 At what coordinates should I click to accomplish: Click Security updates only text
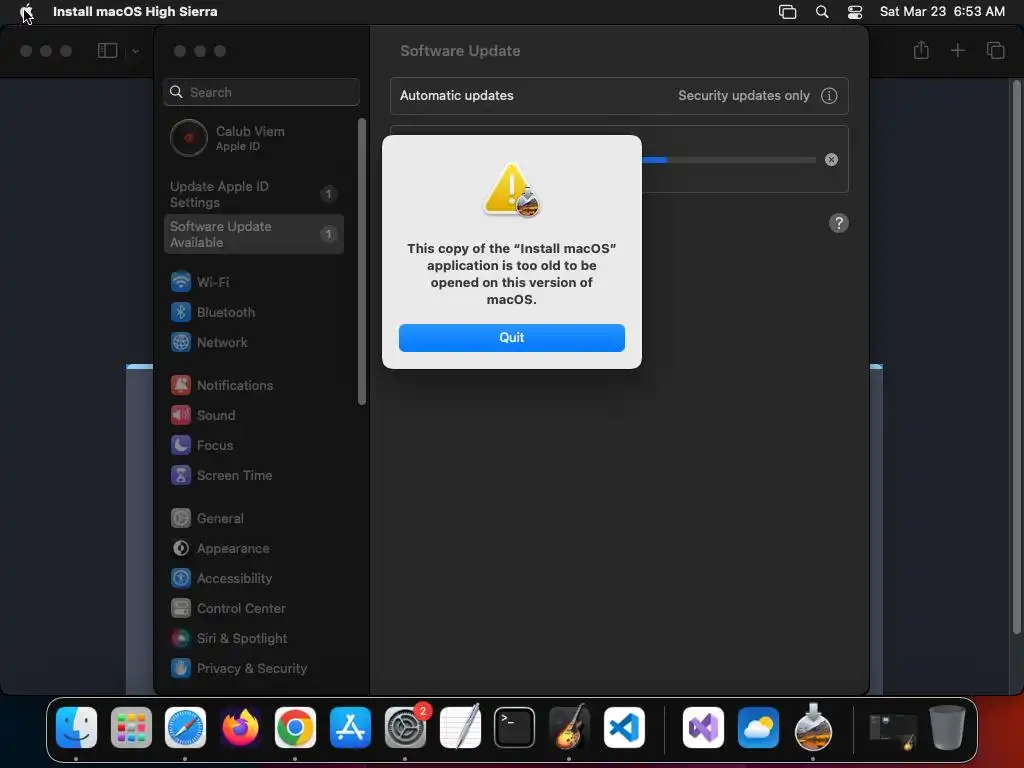[744, 95]
